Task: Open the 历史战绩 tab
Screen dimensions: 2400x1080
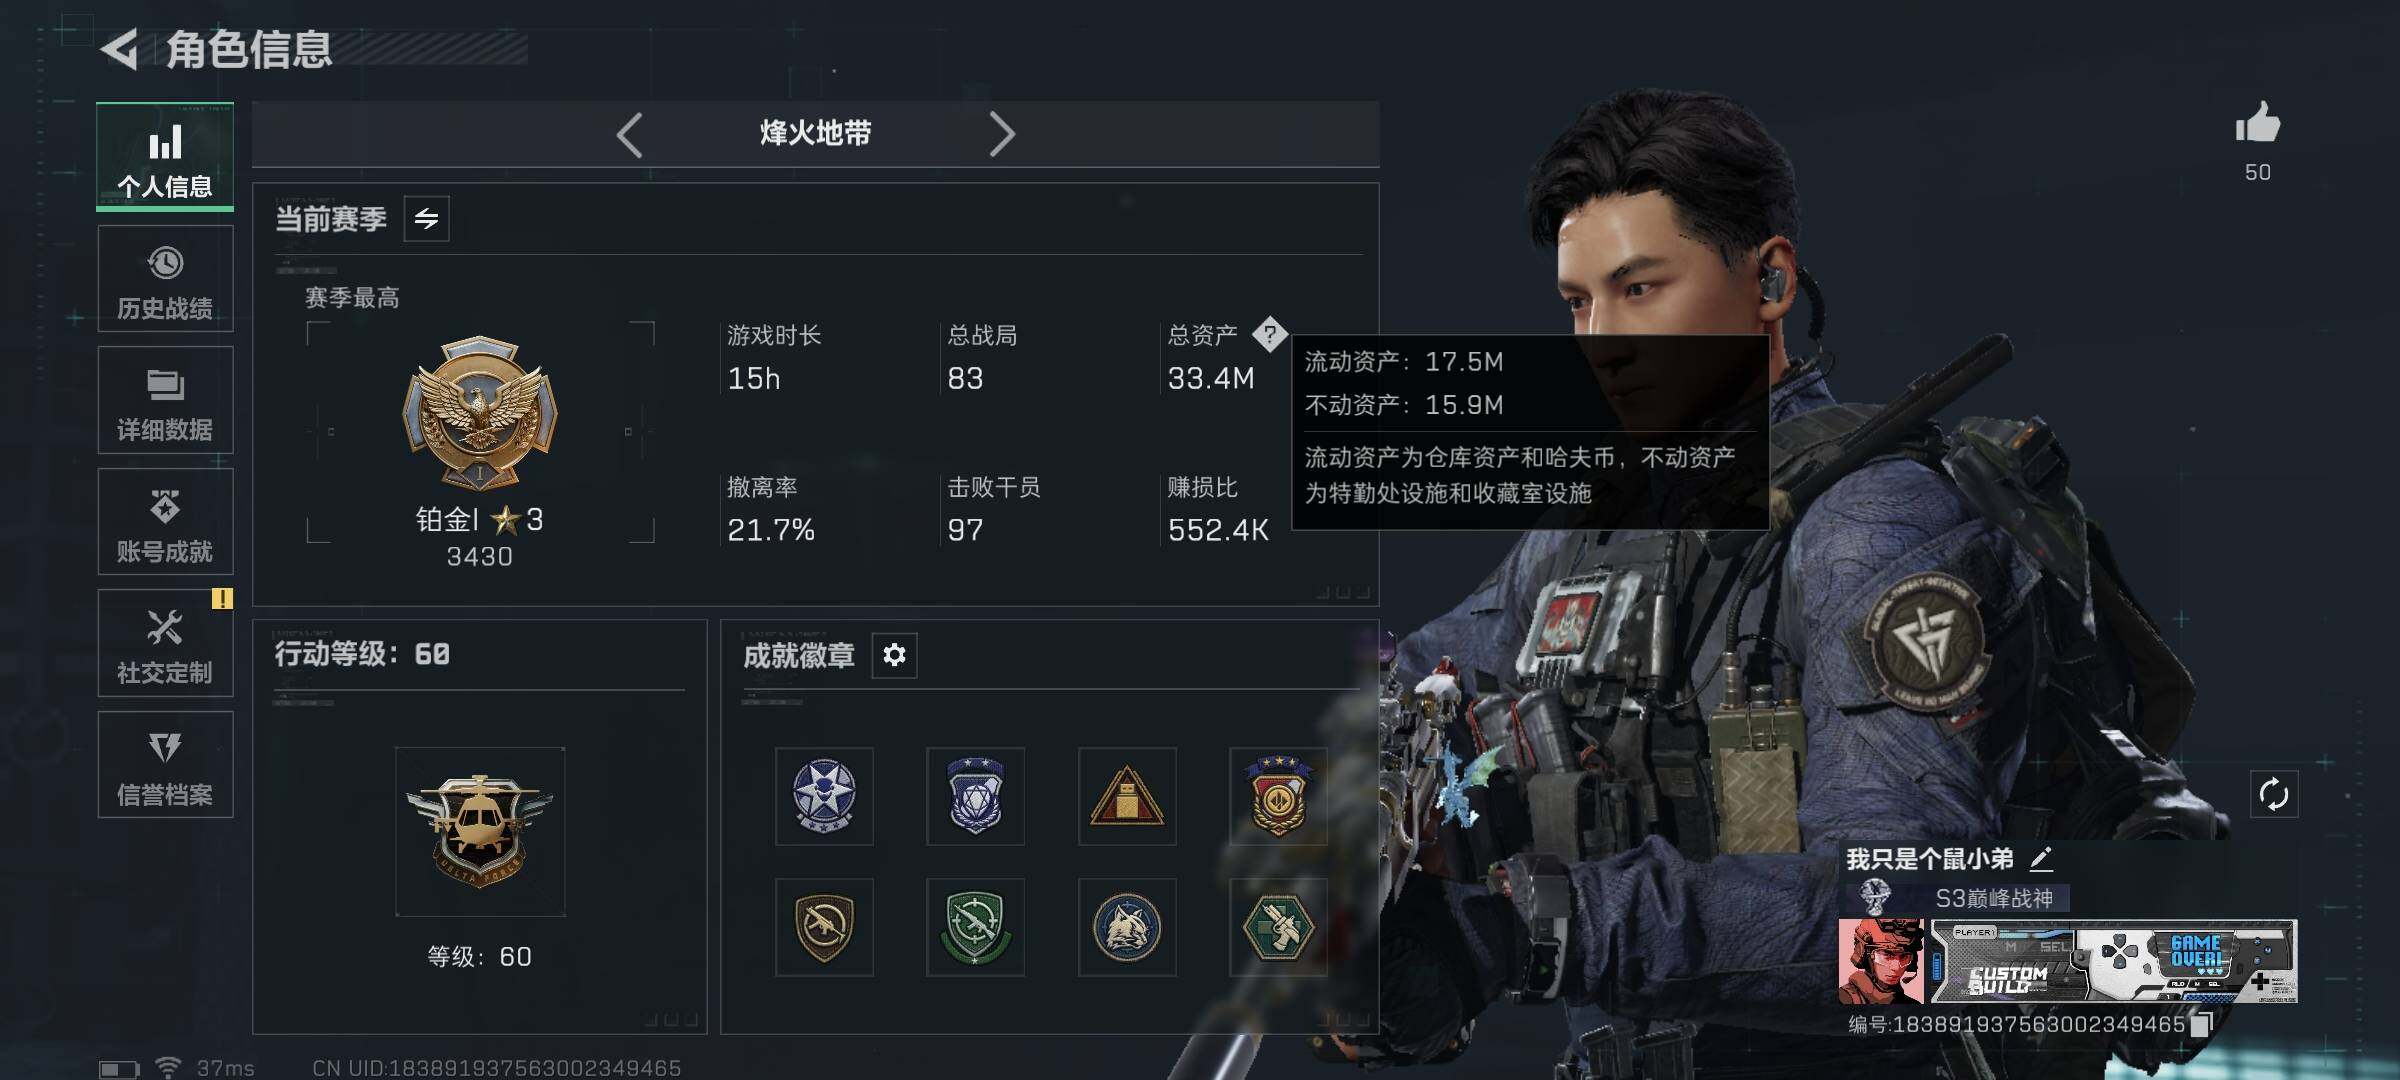Action: (x=165, y=279)
